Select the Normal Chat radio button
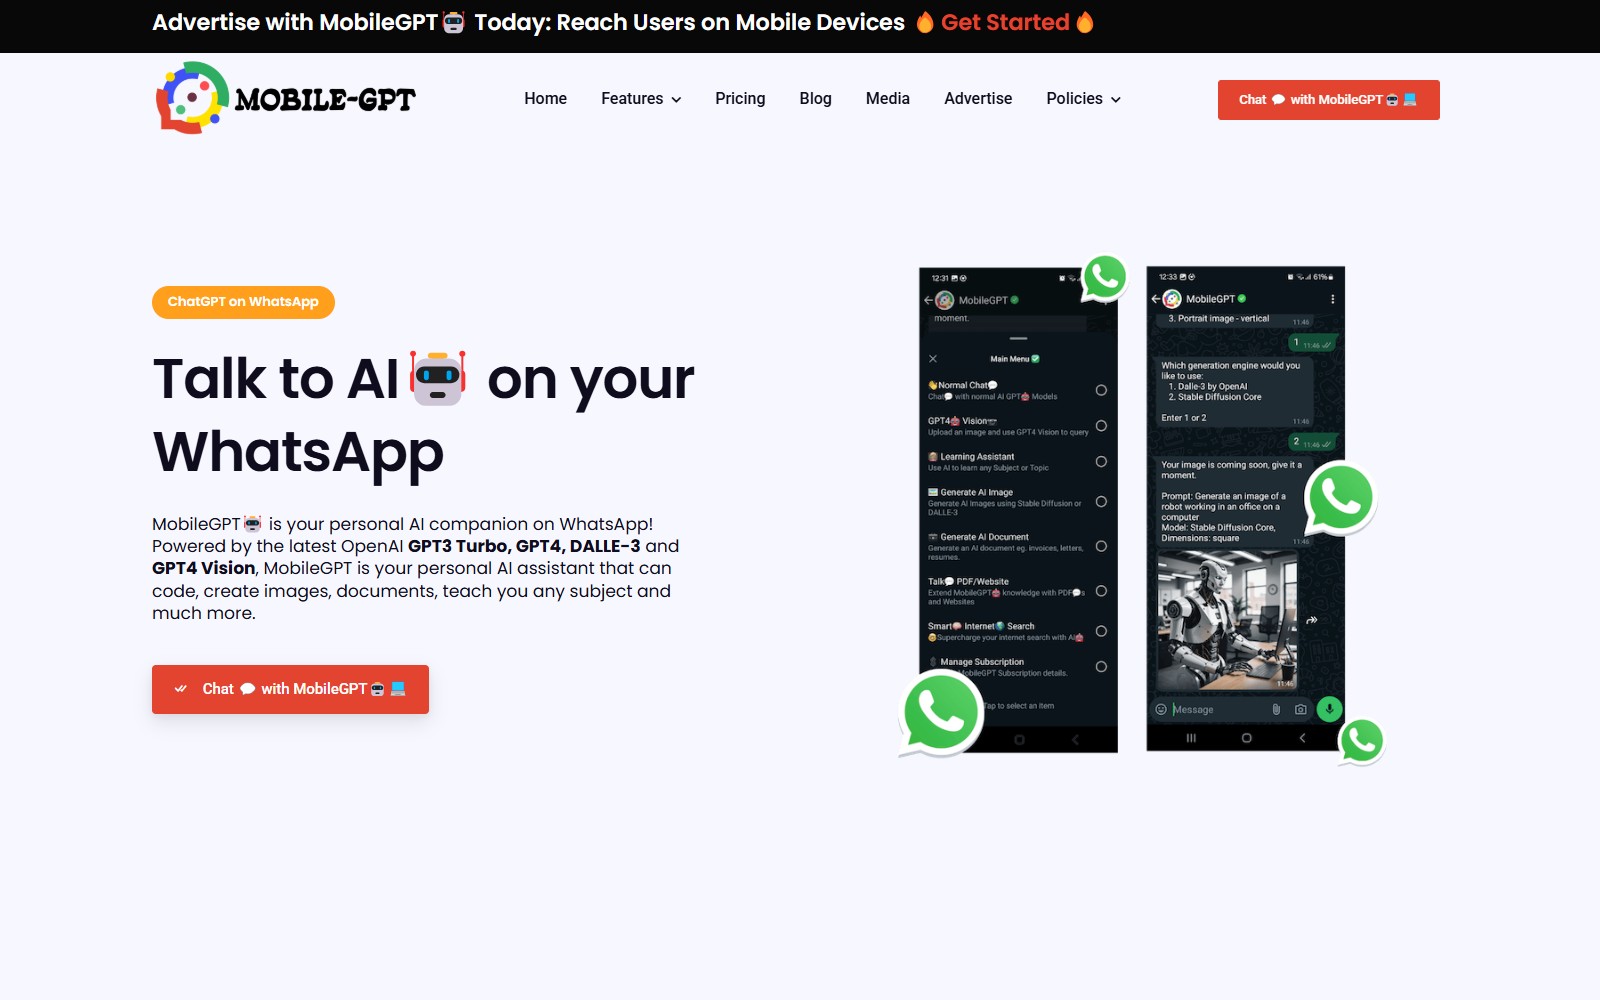The image size is (1600, 1000). [1101, 390]
